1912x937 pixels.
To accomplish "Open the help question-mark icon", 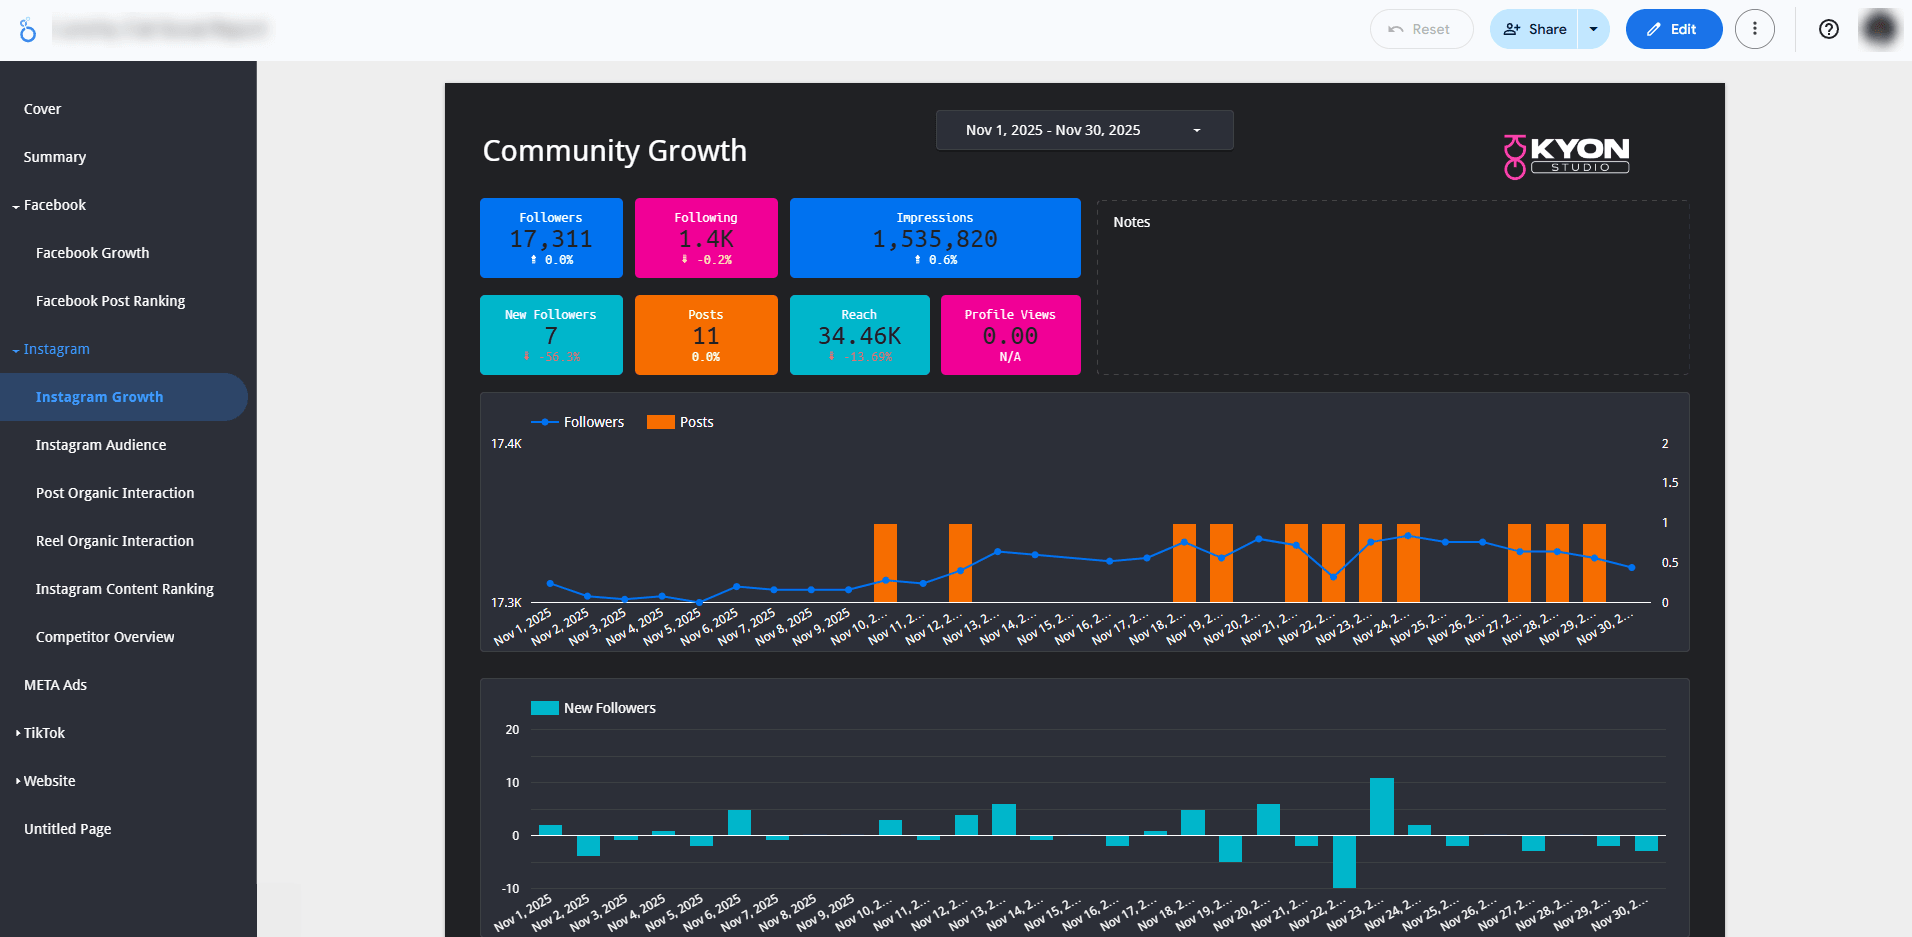I will click(x=1829, y=29).
